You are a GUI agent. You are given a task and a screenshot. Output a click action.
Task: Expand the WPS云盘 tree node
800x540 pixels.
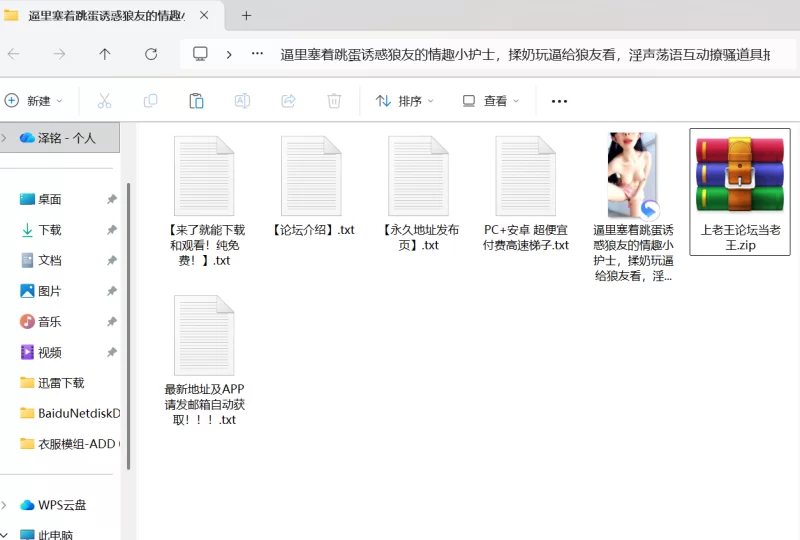7,505
